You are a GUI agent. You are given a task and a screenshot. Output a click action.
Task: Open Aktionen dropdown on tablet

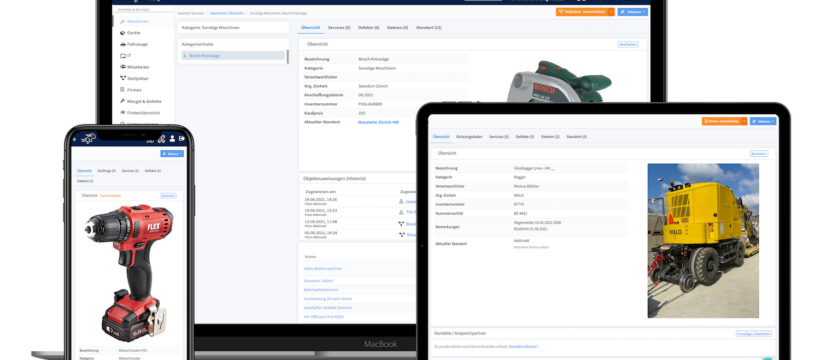763,121
